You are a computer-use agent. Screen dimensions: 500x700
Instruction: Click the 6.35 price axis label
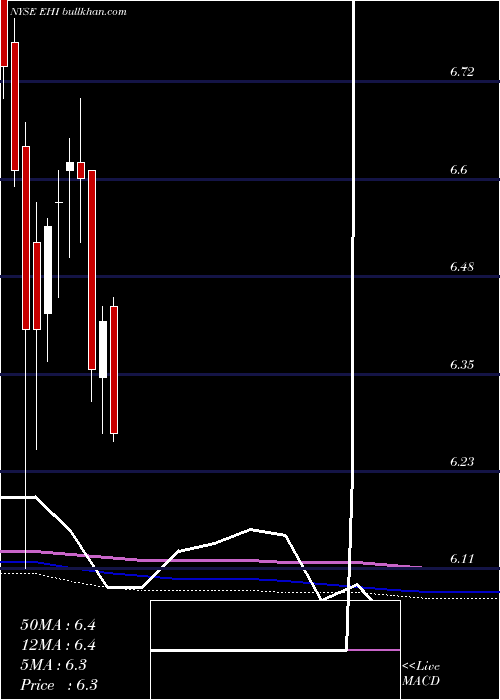coord(462,364)
